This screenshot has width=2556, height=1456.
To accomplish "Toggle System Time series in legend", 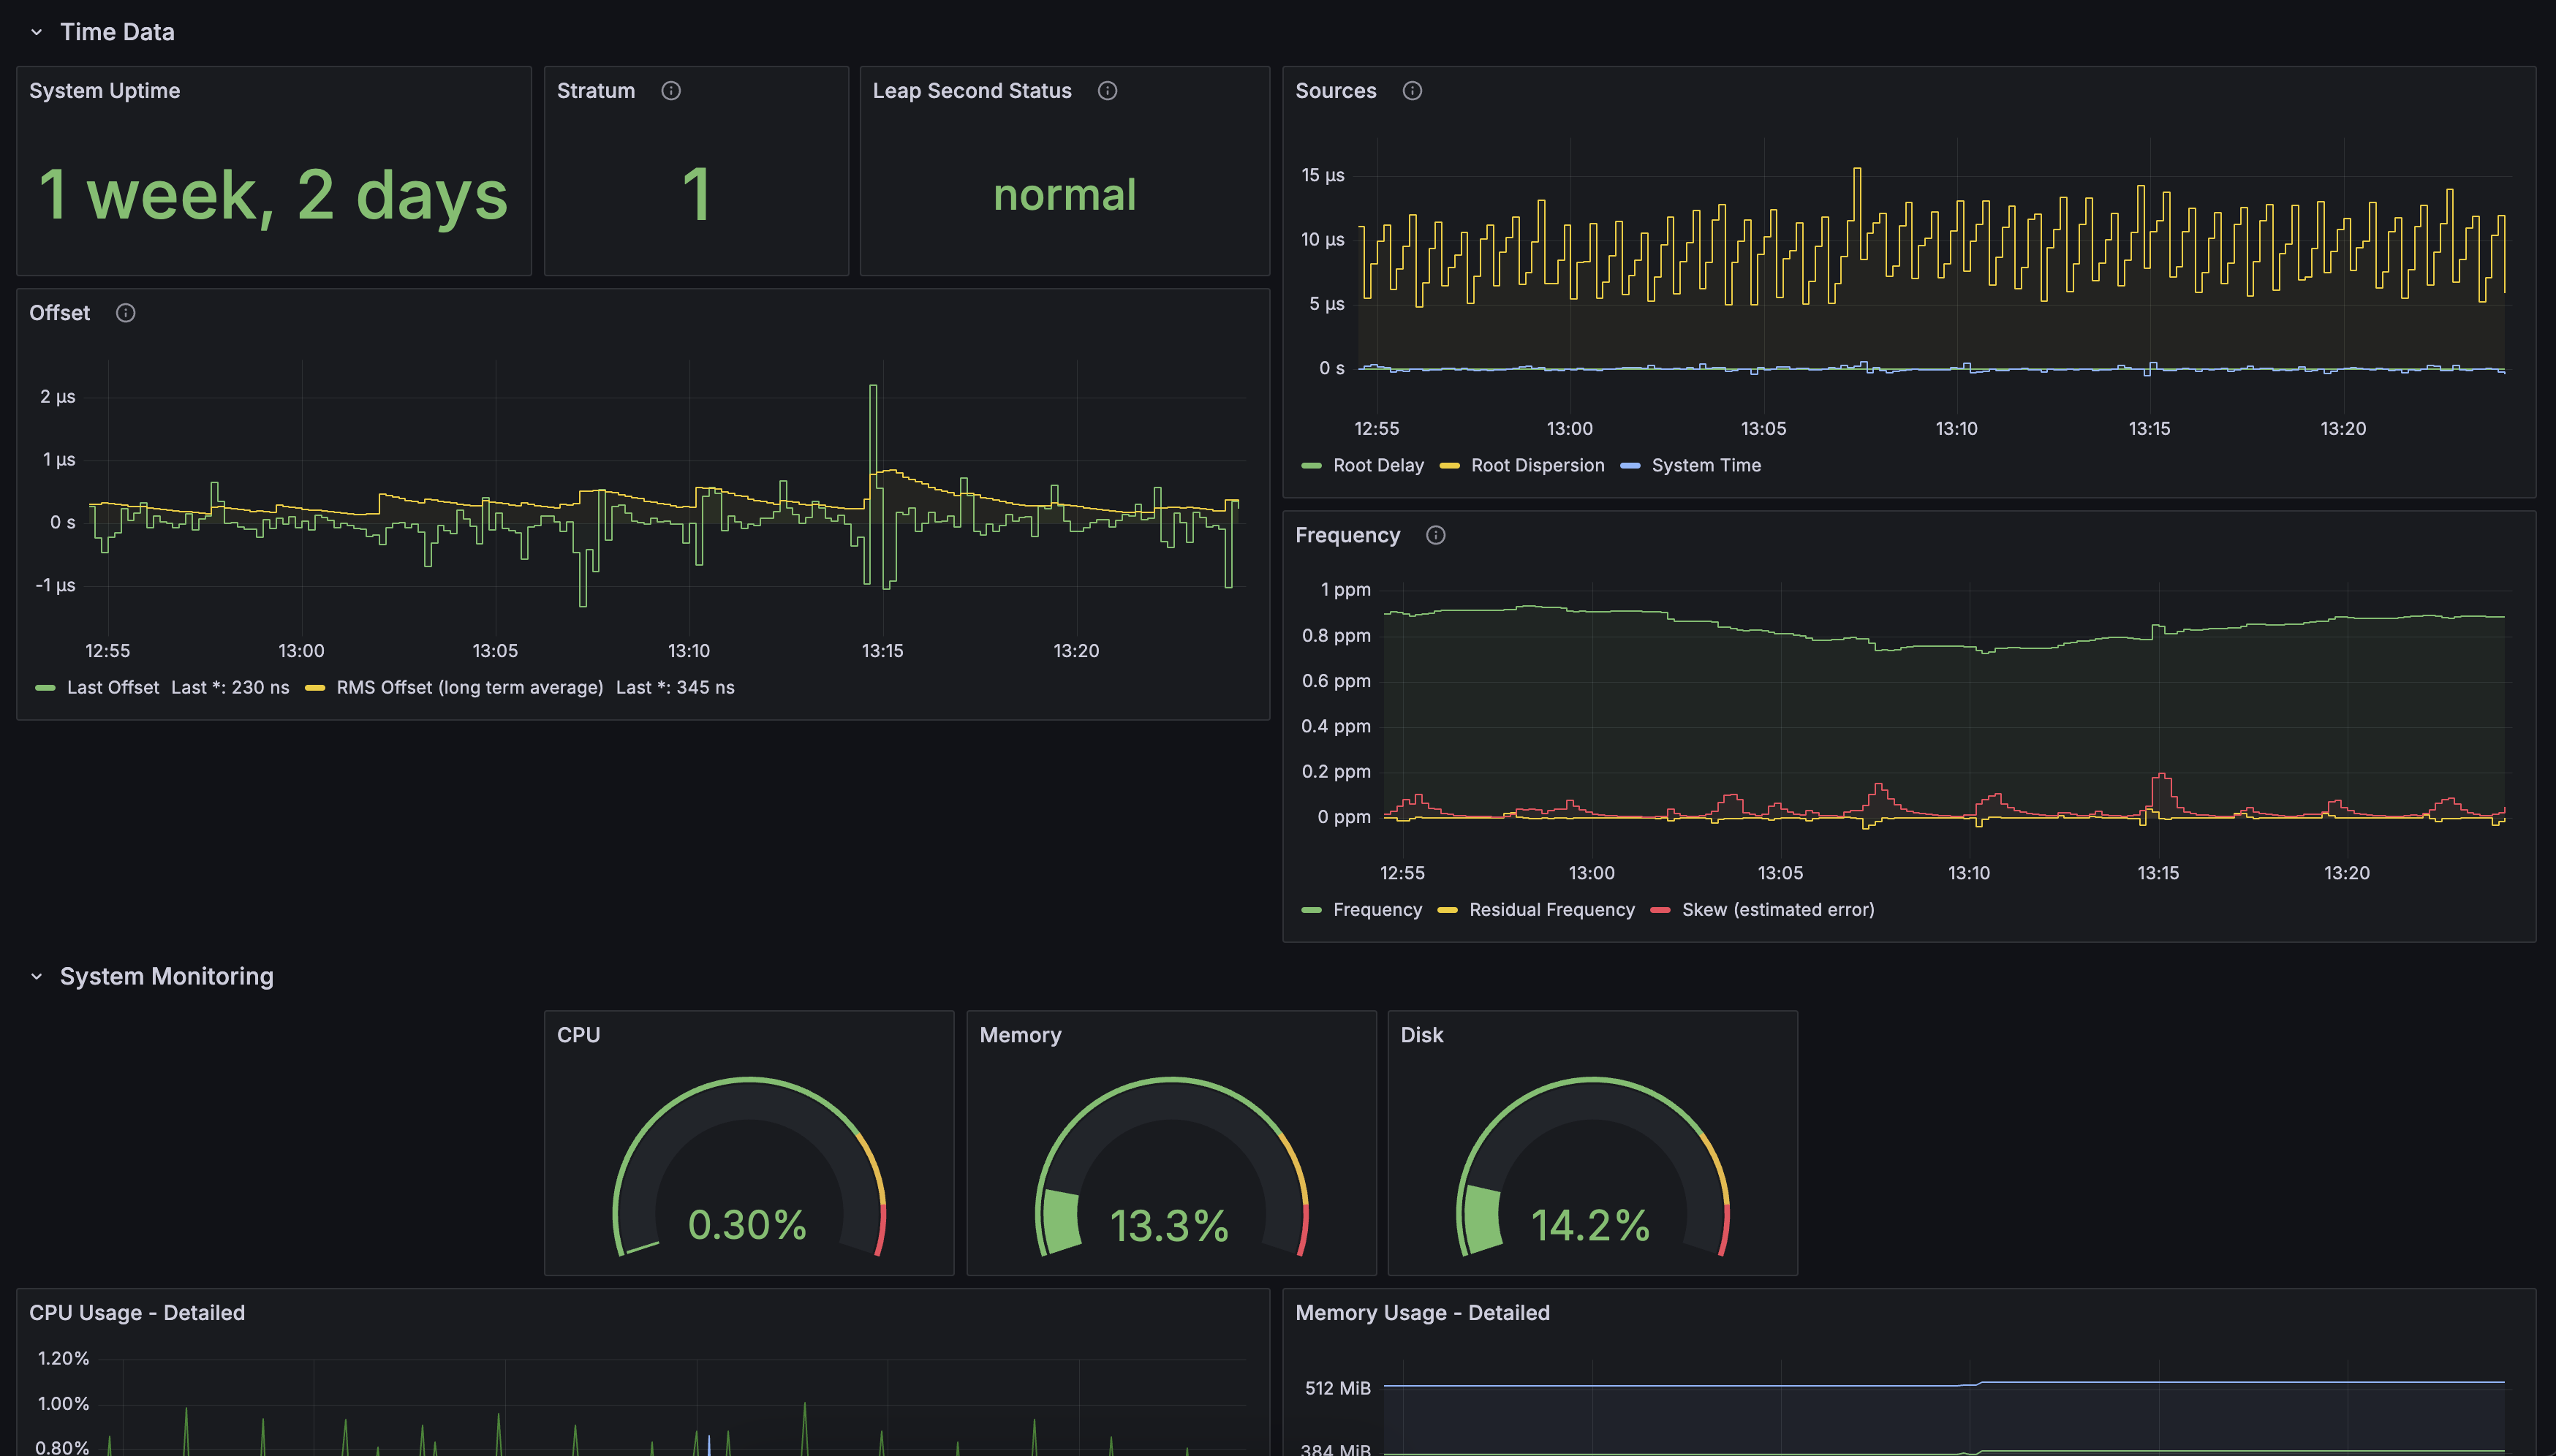I will 1705,465.
